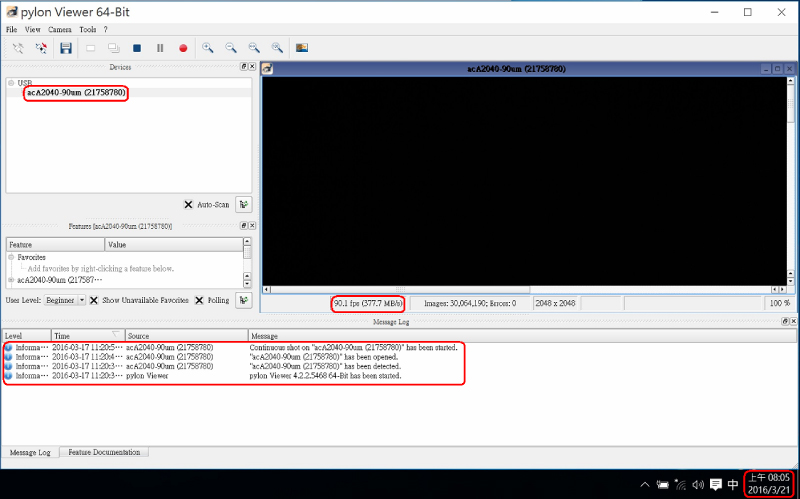Open the User Level Beginner dropdown
800x499 pixels.
(x=81, y=300)
